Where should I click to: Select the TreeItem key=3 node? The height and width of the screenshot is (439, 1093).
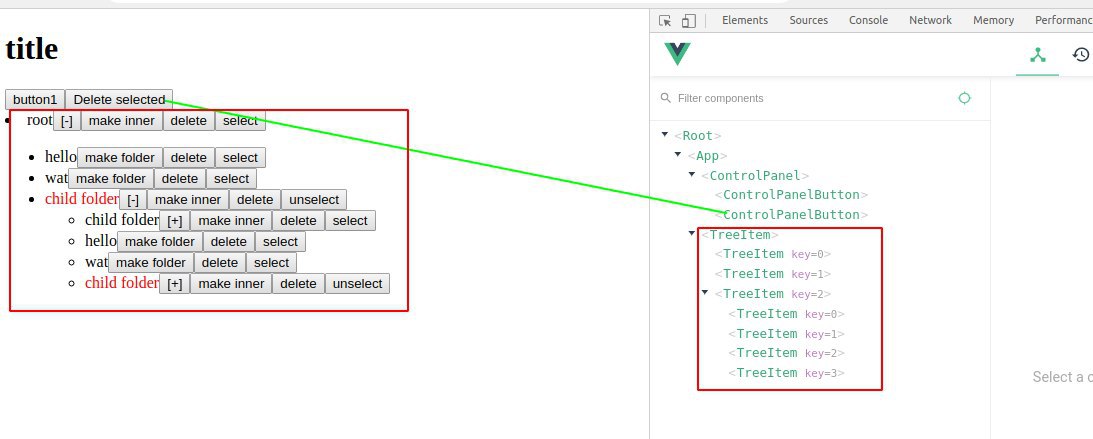[x=786, y=373]
